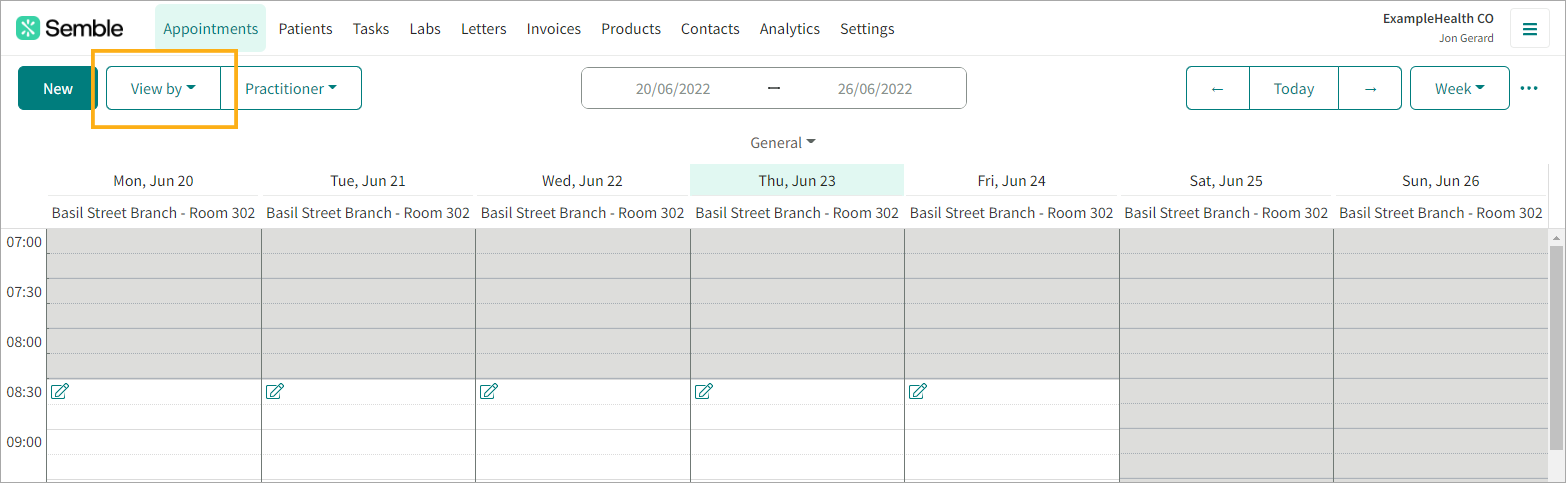Image resolution: width=1566 pixels, height=483 pixels.
Task: Select the Analytics menu item
Action: point(790,29)
